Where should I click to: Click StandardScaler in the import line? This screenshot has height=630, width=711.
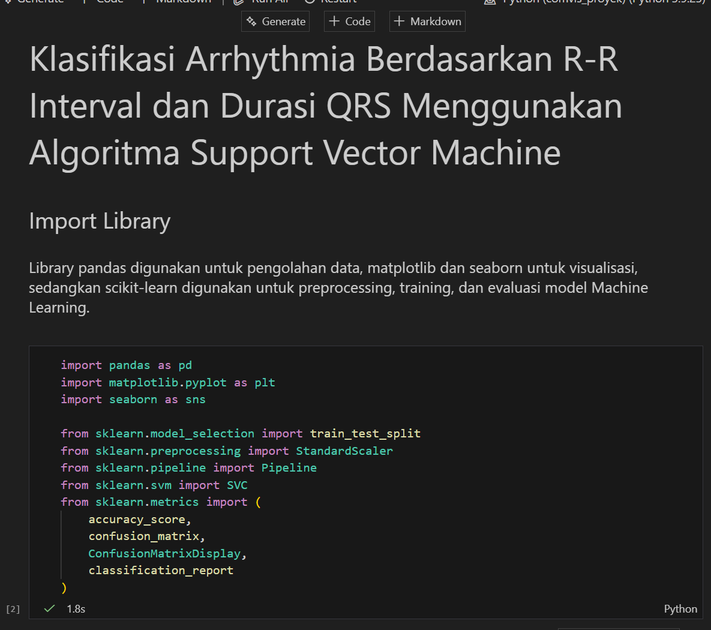click(345, 451)
